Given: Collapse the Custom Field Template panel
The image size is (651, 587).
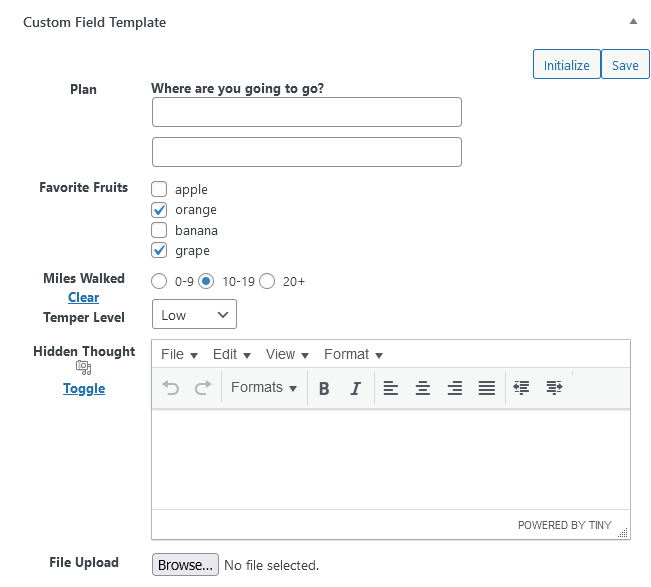Looking at the screenshot, I should coord(633,22).
